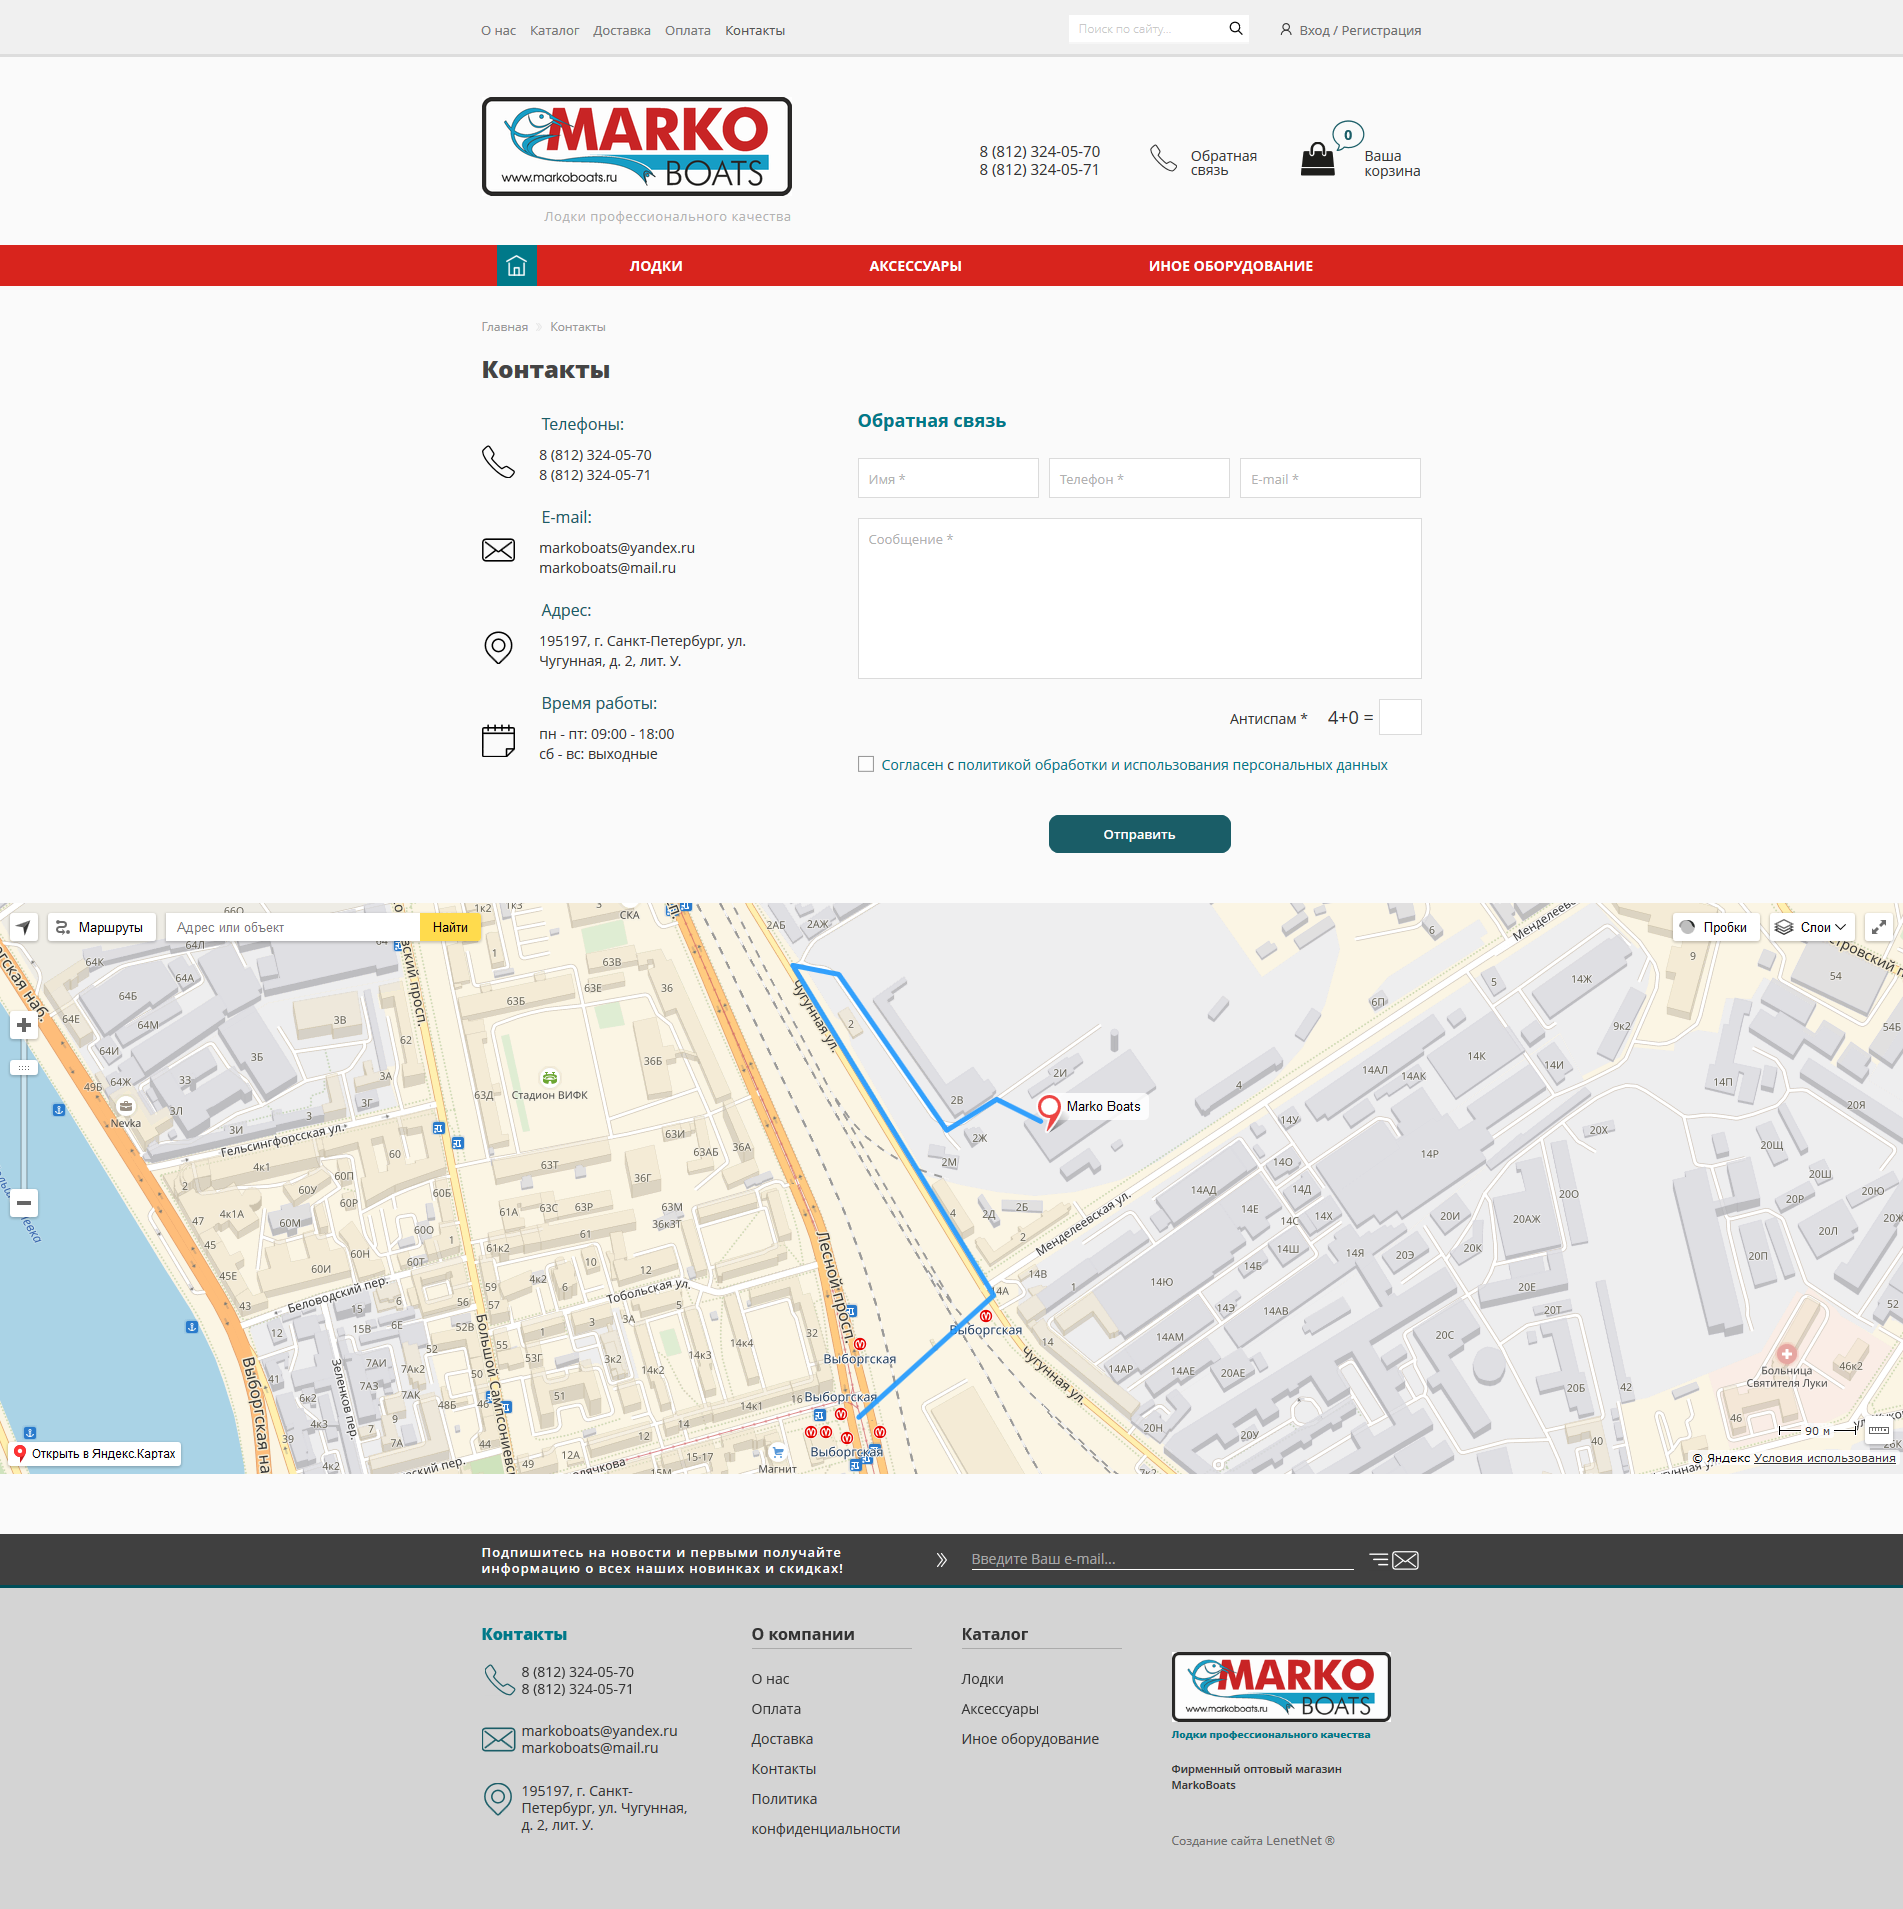Click the Главная breadcrumb link
The image size is (1903, 1909).
point(504,327)
